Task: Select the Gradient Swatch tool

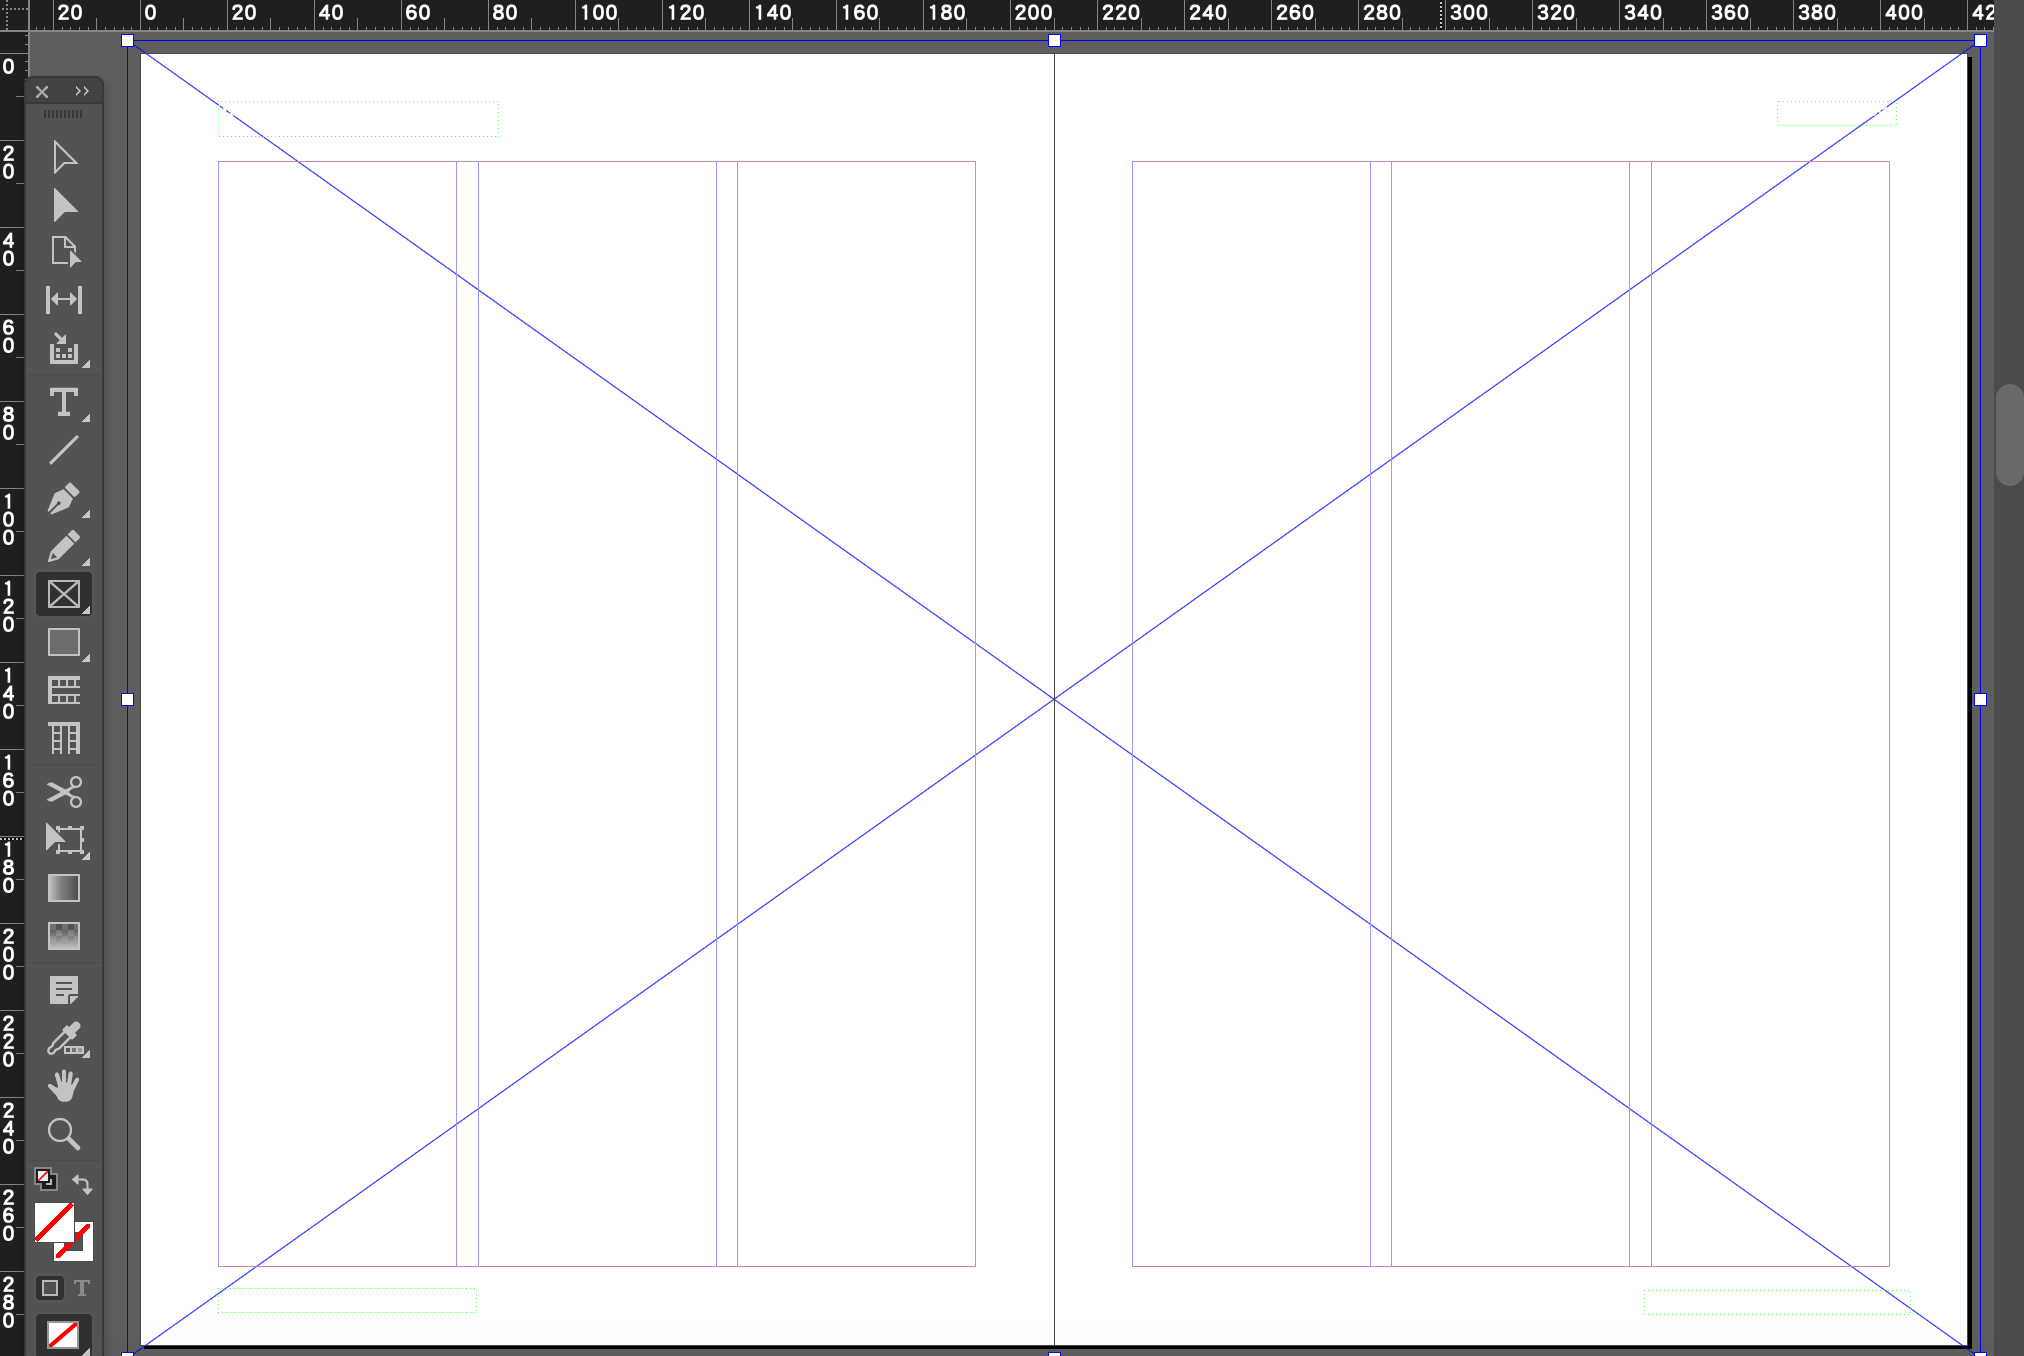Action: tap(64, 888)
